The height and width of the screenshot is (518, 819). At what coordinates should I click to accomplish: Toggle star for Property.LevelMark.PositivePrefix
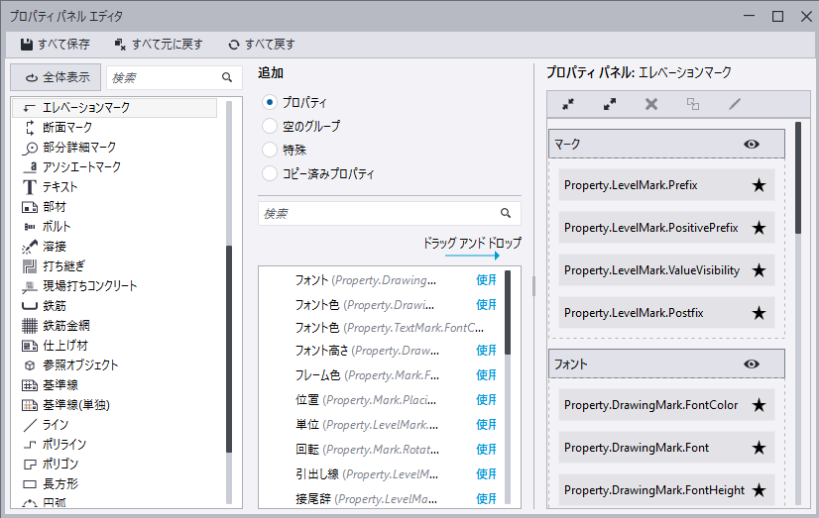(x=759, y=228)
